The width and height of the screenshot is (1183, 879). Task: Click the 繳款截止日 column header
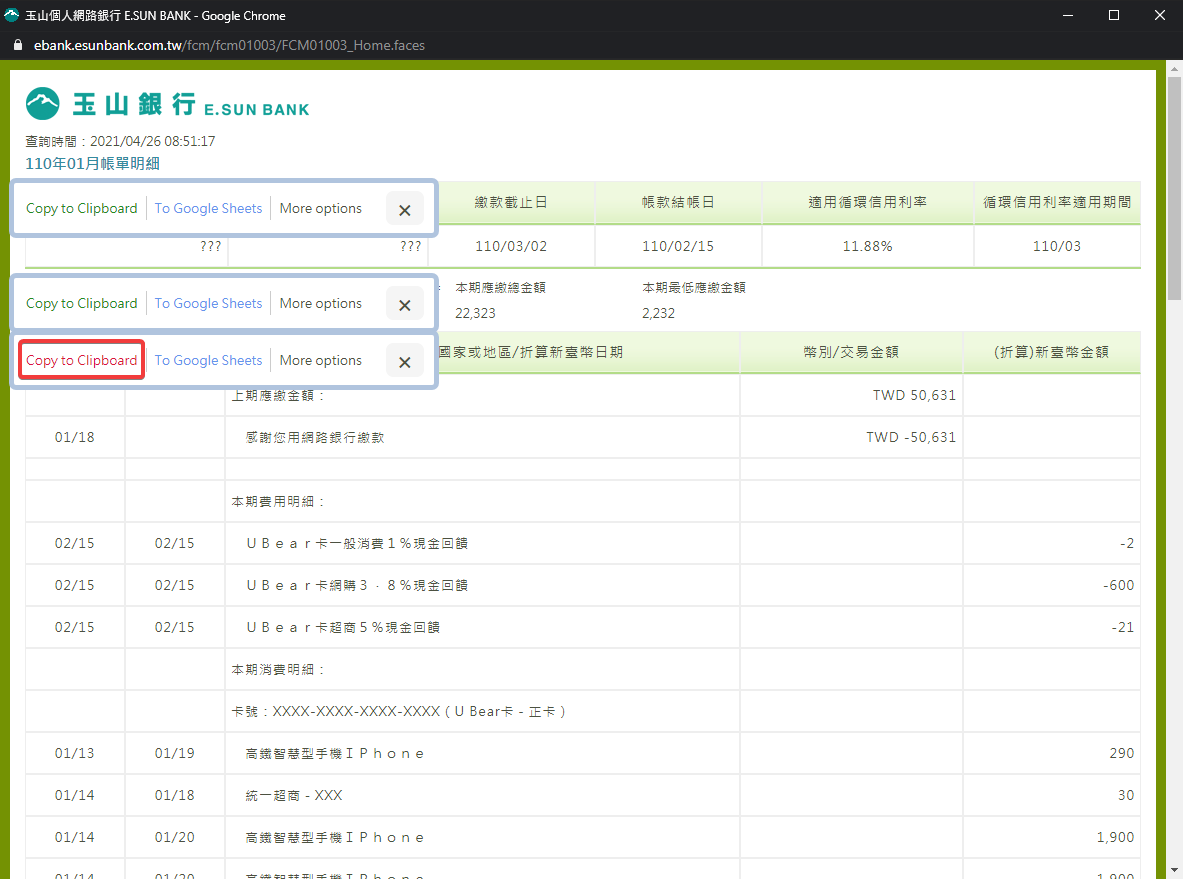(x=511, y=202)
